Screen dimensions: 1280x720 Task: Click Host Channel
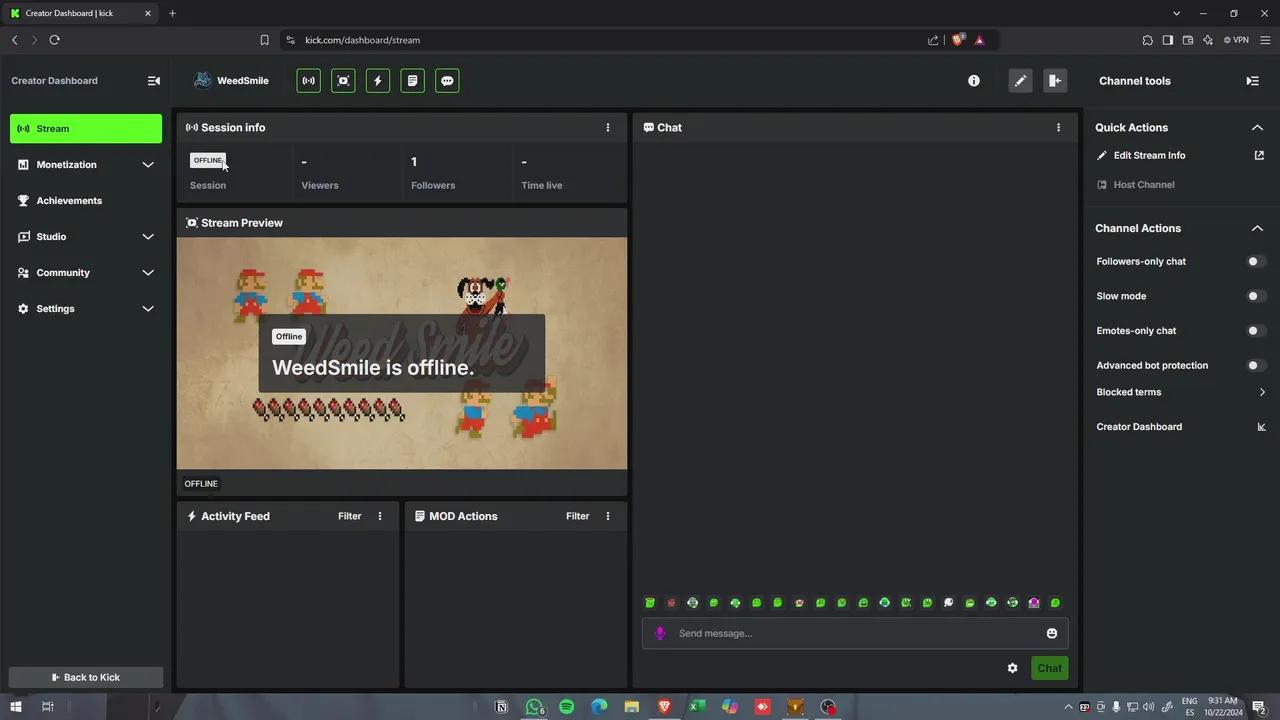(x=1143, y=185)
